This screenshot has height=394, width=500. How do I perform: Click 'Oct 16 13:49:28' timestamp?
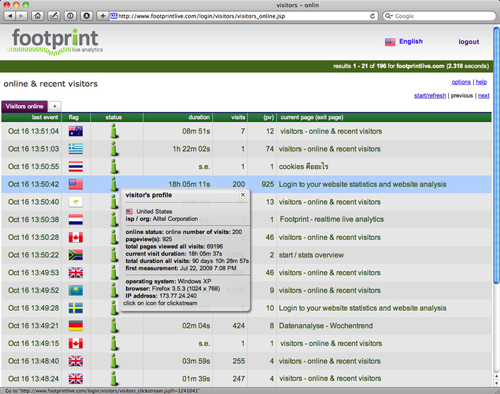[33, 308]
